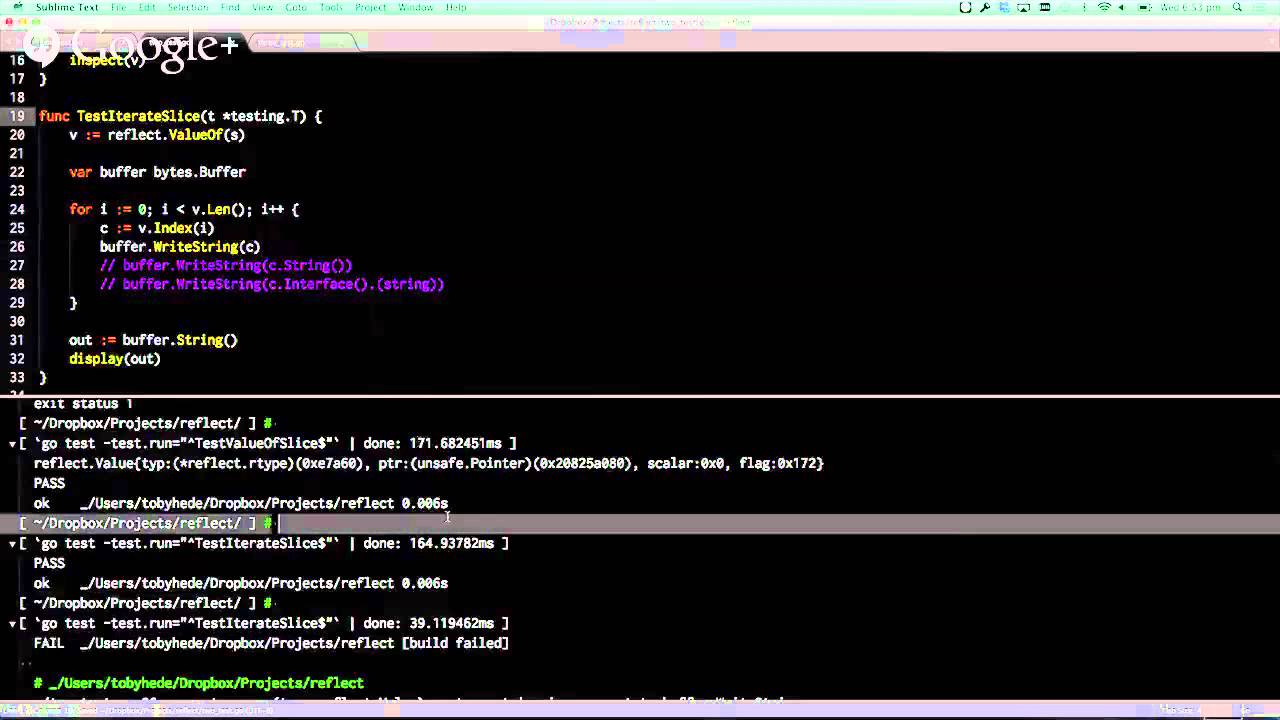Open the Goto menu
Viewport: 1280px width, 720px height.
(x=296, y=7)
